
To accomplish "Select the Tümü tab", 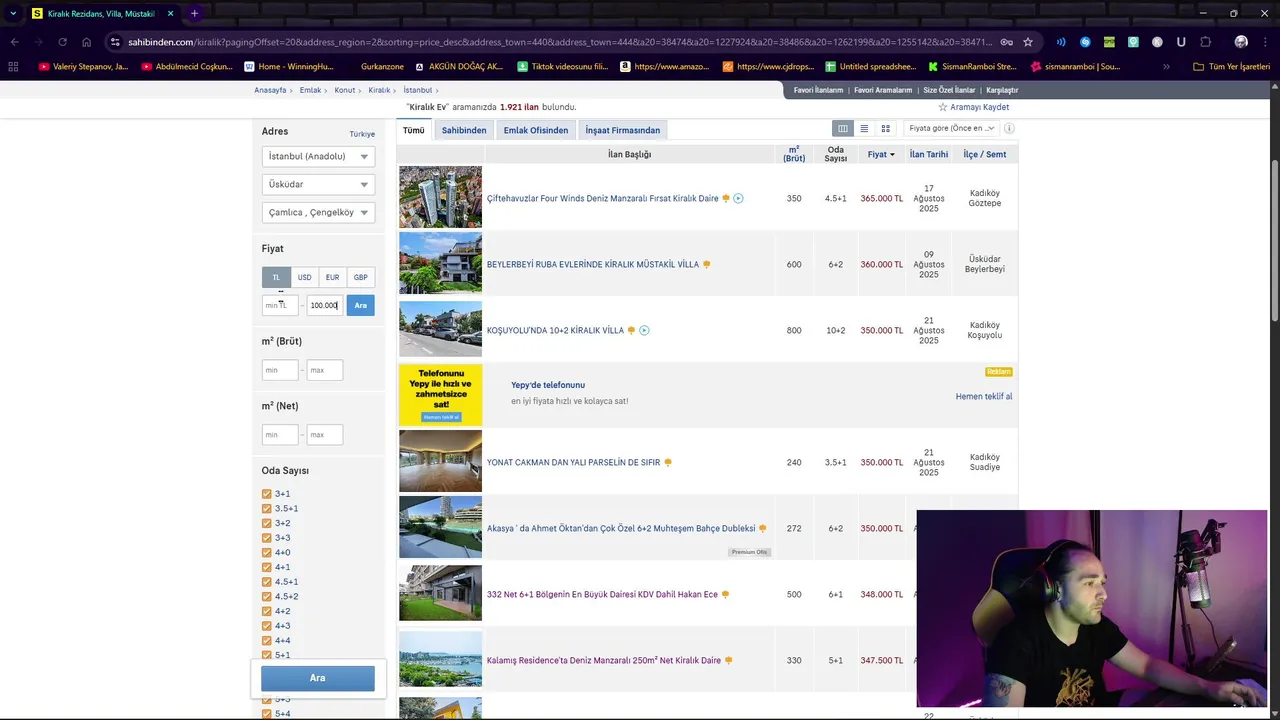I will pyautogui.click(x=414, y=130).
